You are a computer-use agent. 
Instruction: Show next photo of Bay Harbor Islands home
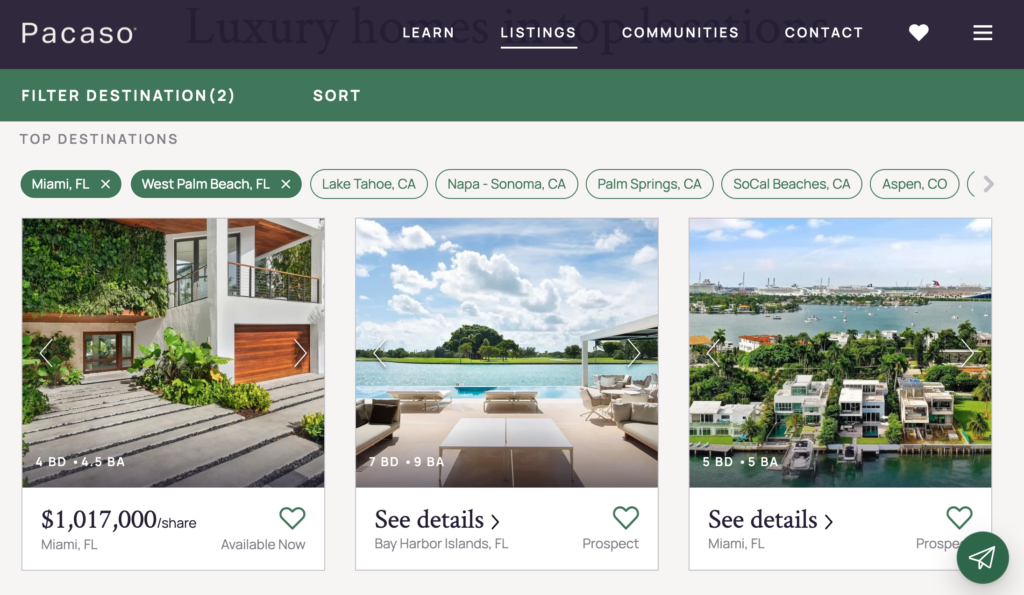tap(633, 353)
